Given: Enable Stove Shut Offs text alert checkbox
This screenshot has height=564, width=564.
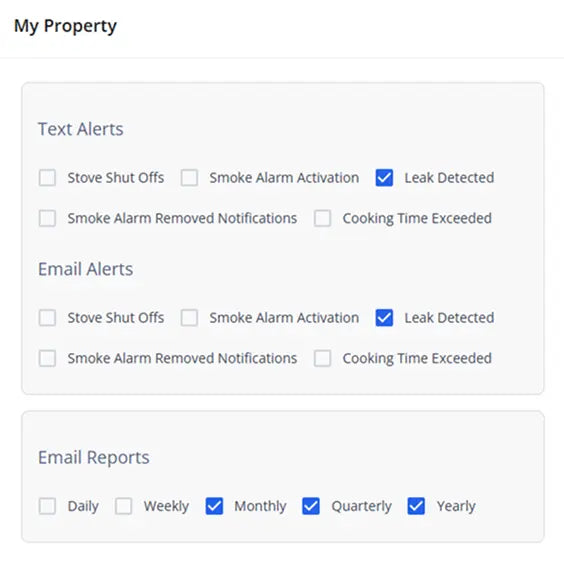Looking at the screenshot, I should [x=47, y=178].
